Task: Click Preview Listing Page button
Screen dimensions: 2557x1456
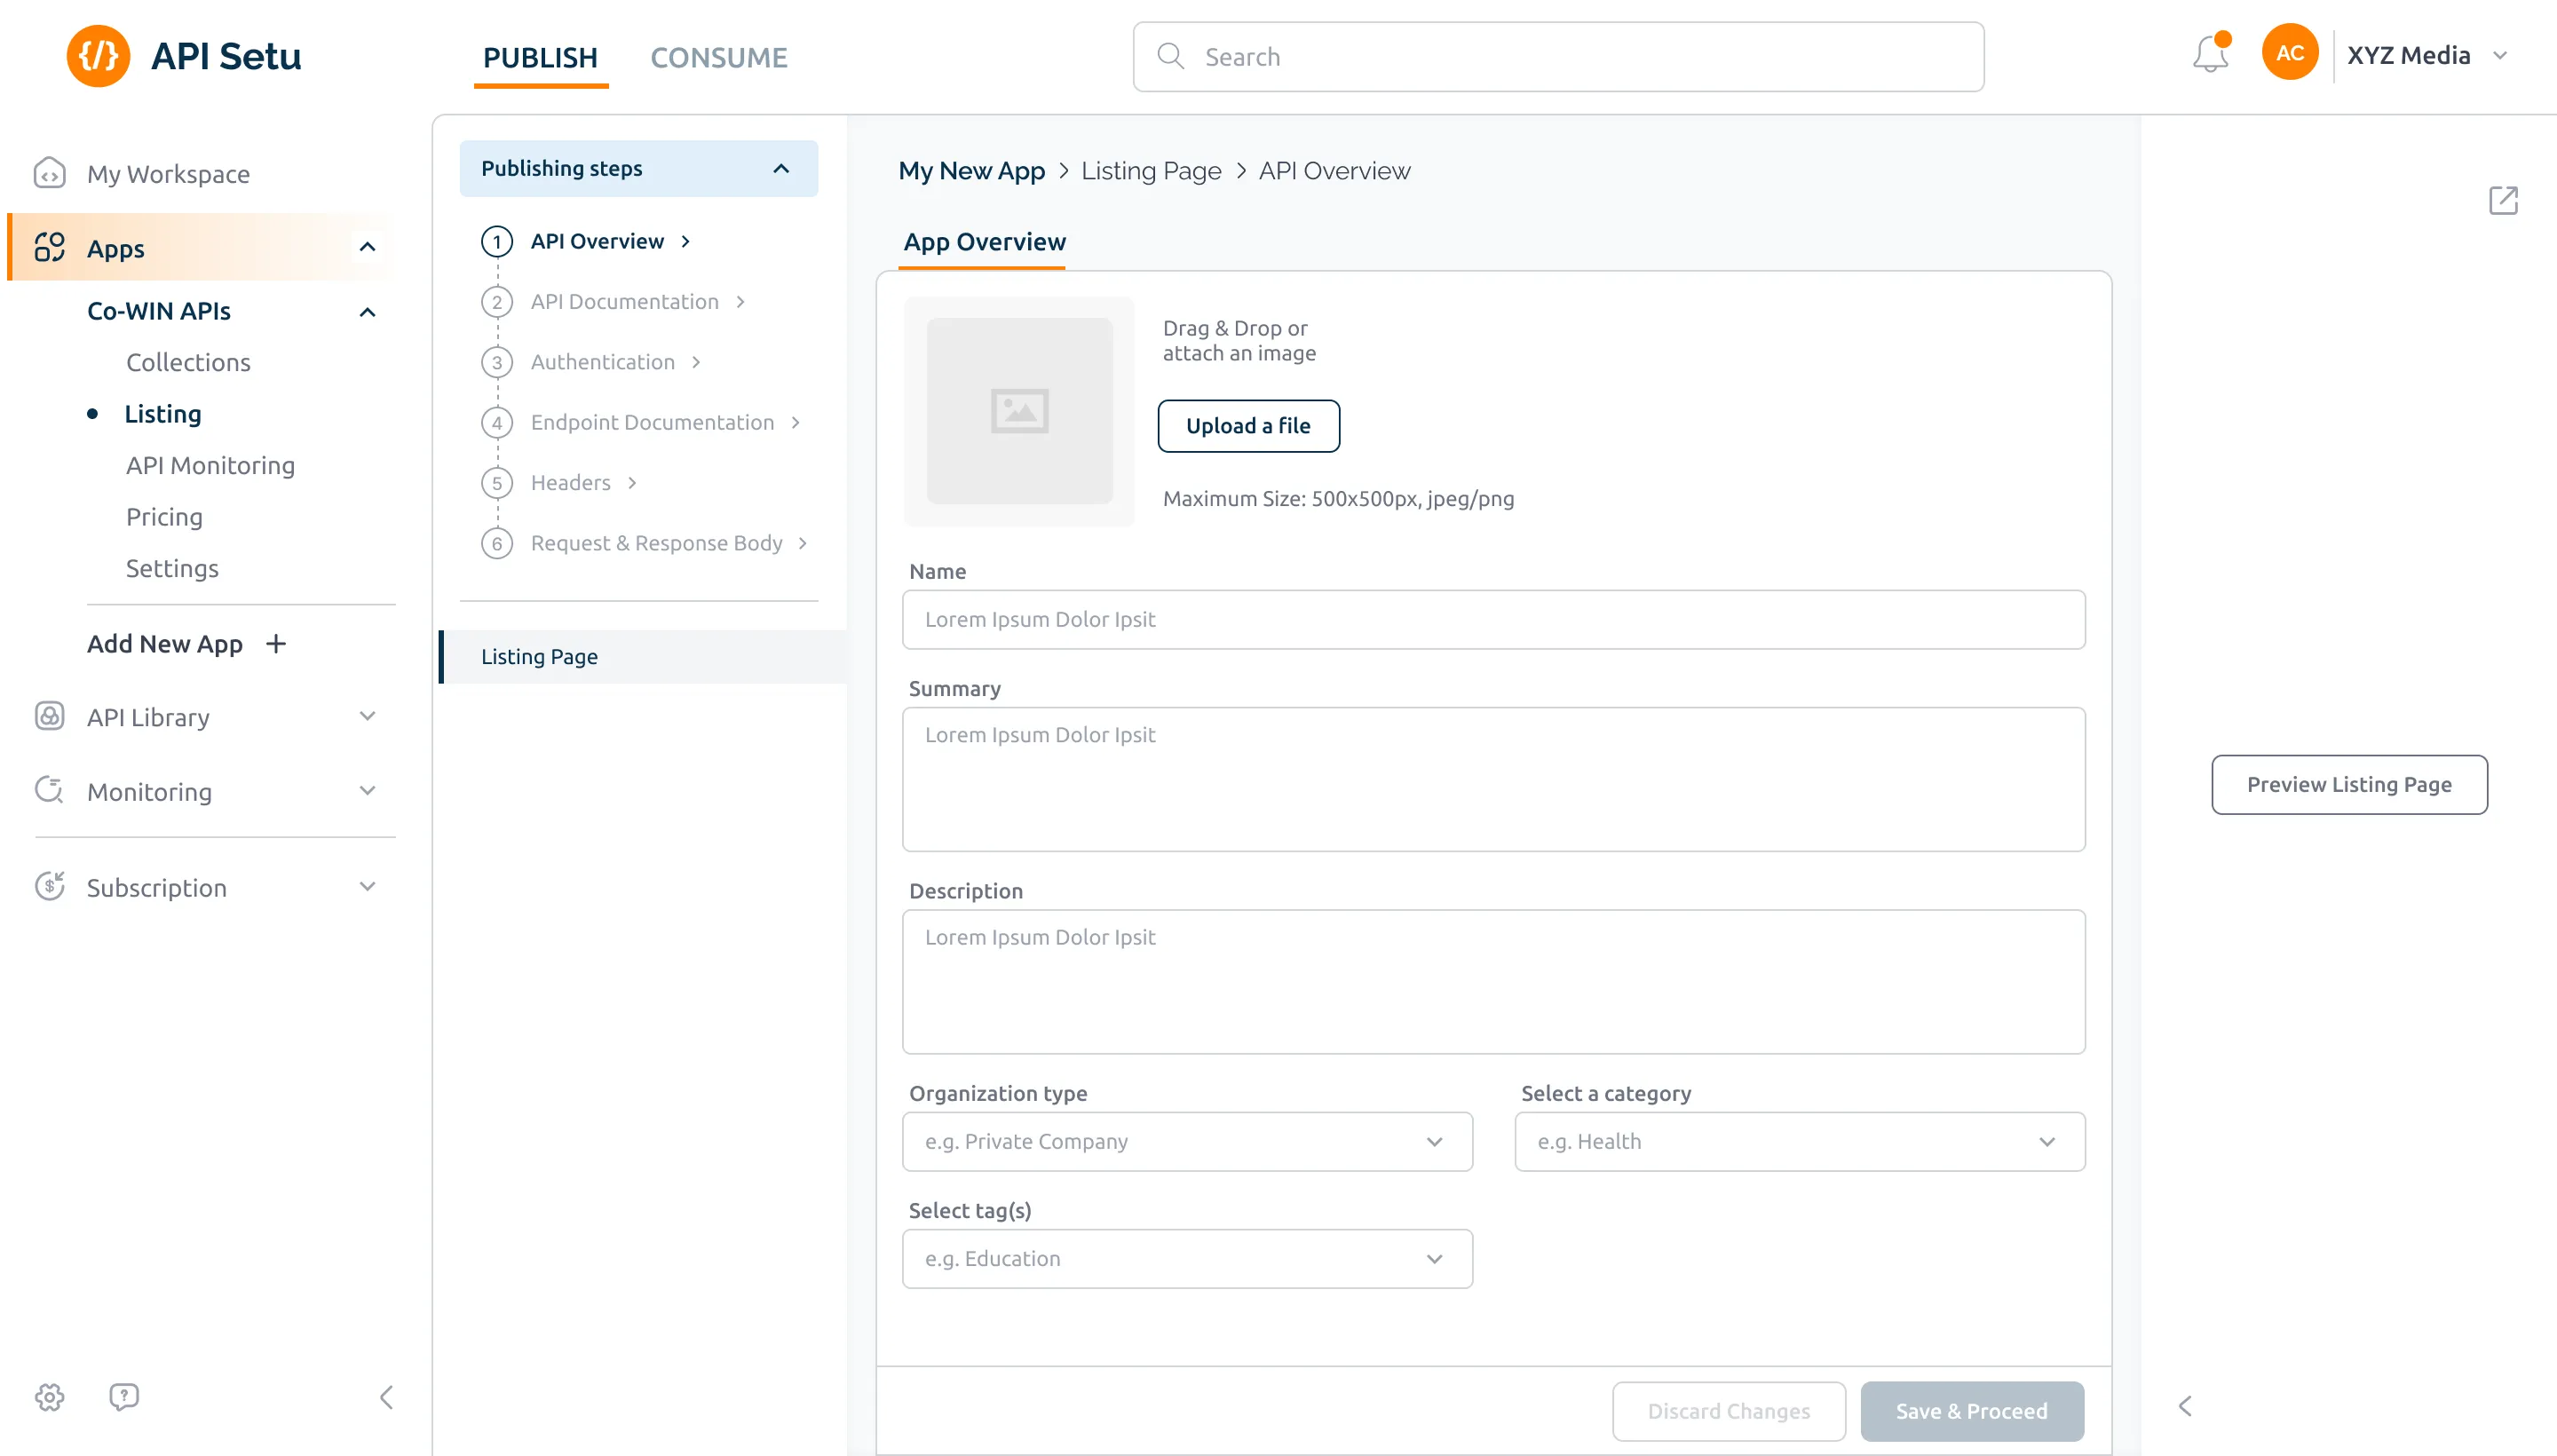Action: point(2349,784)
